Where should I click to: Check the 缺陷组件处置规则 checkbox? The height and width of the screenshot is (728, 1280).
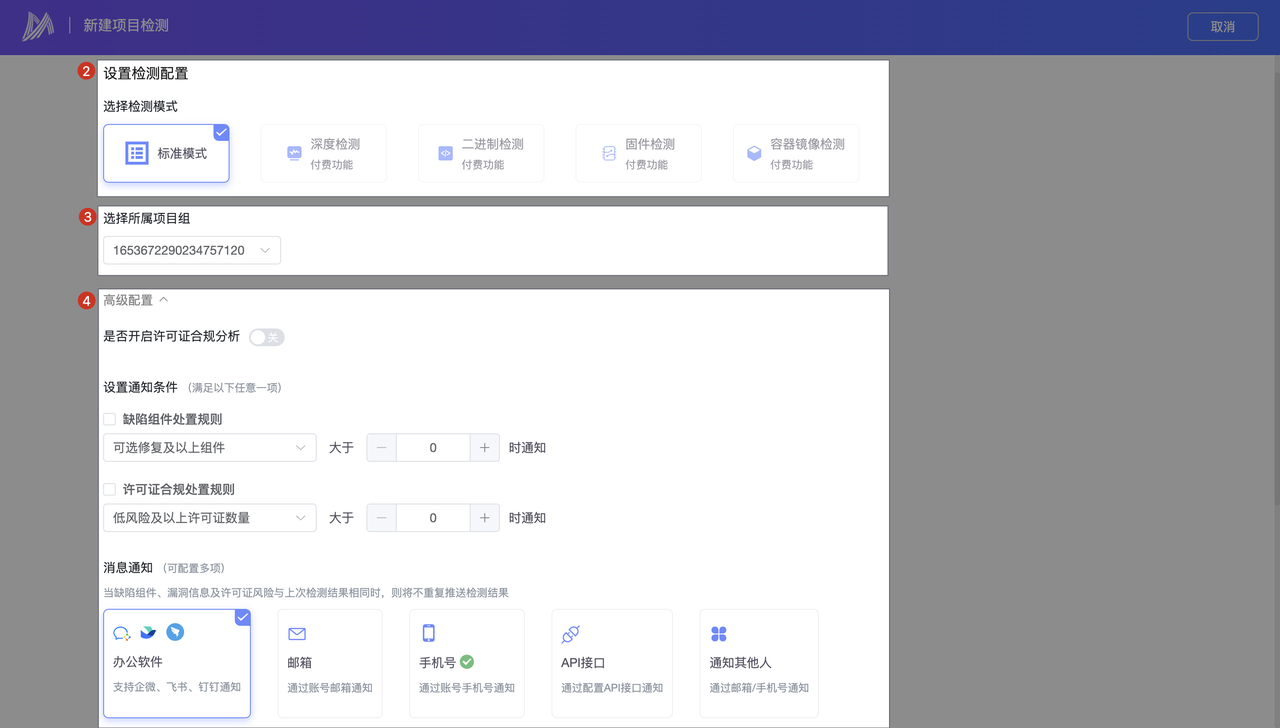[110, 419]
